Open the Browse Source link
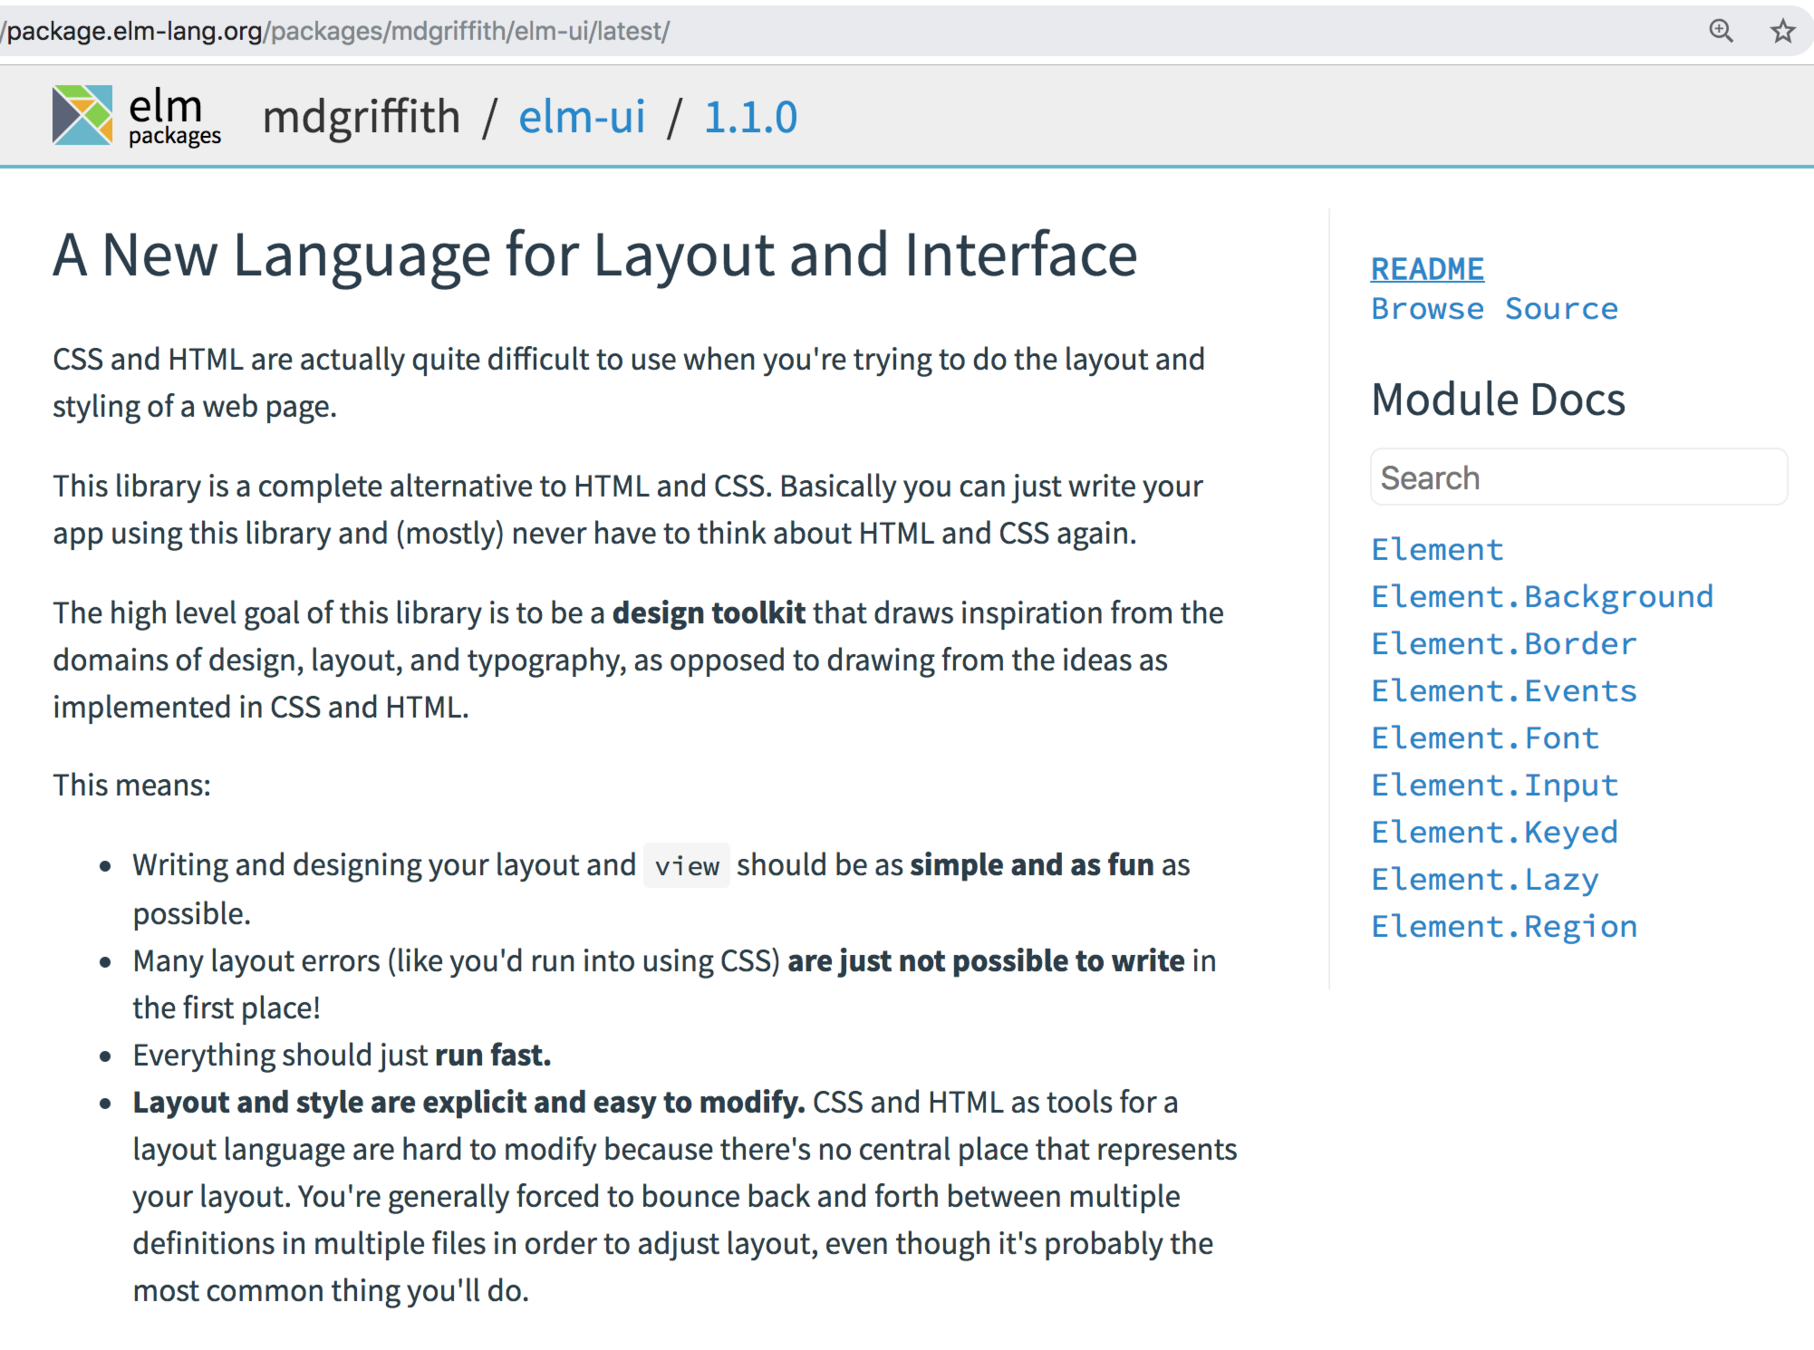The image size is (1814, 1350). point(1494,308)
